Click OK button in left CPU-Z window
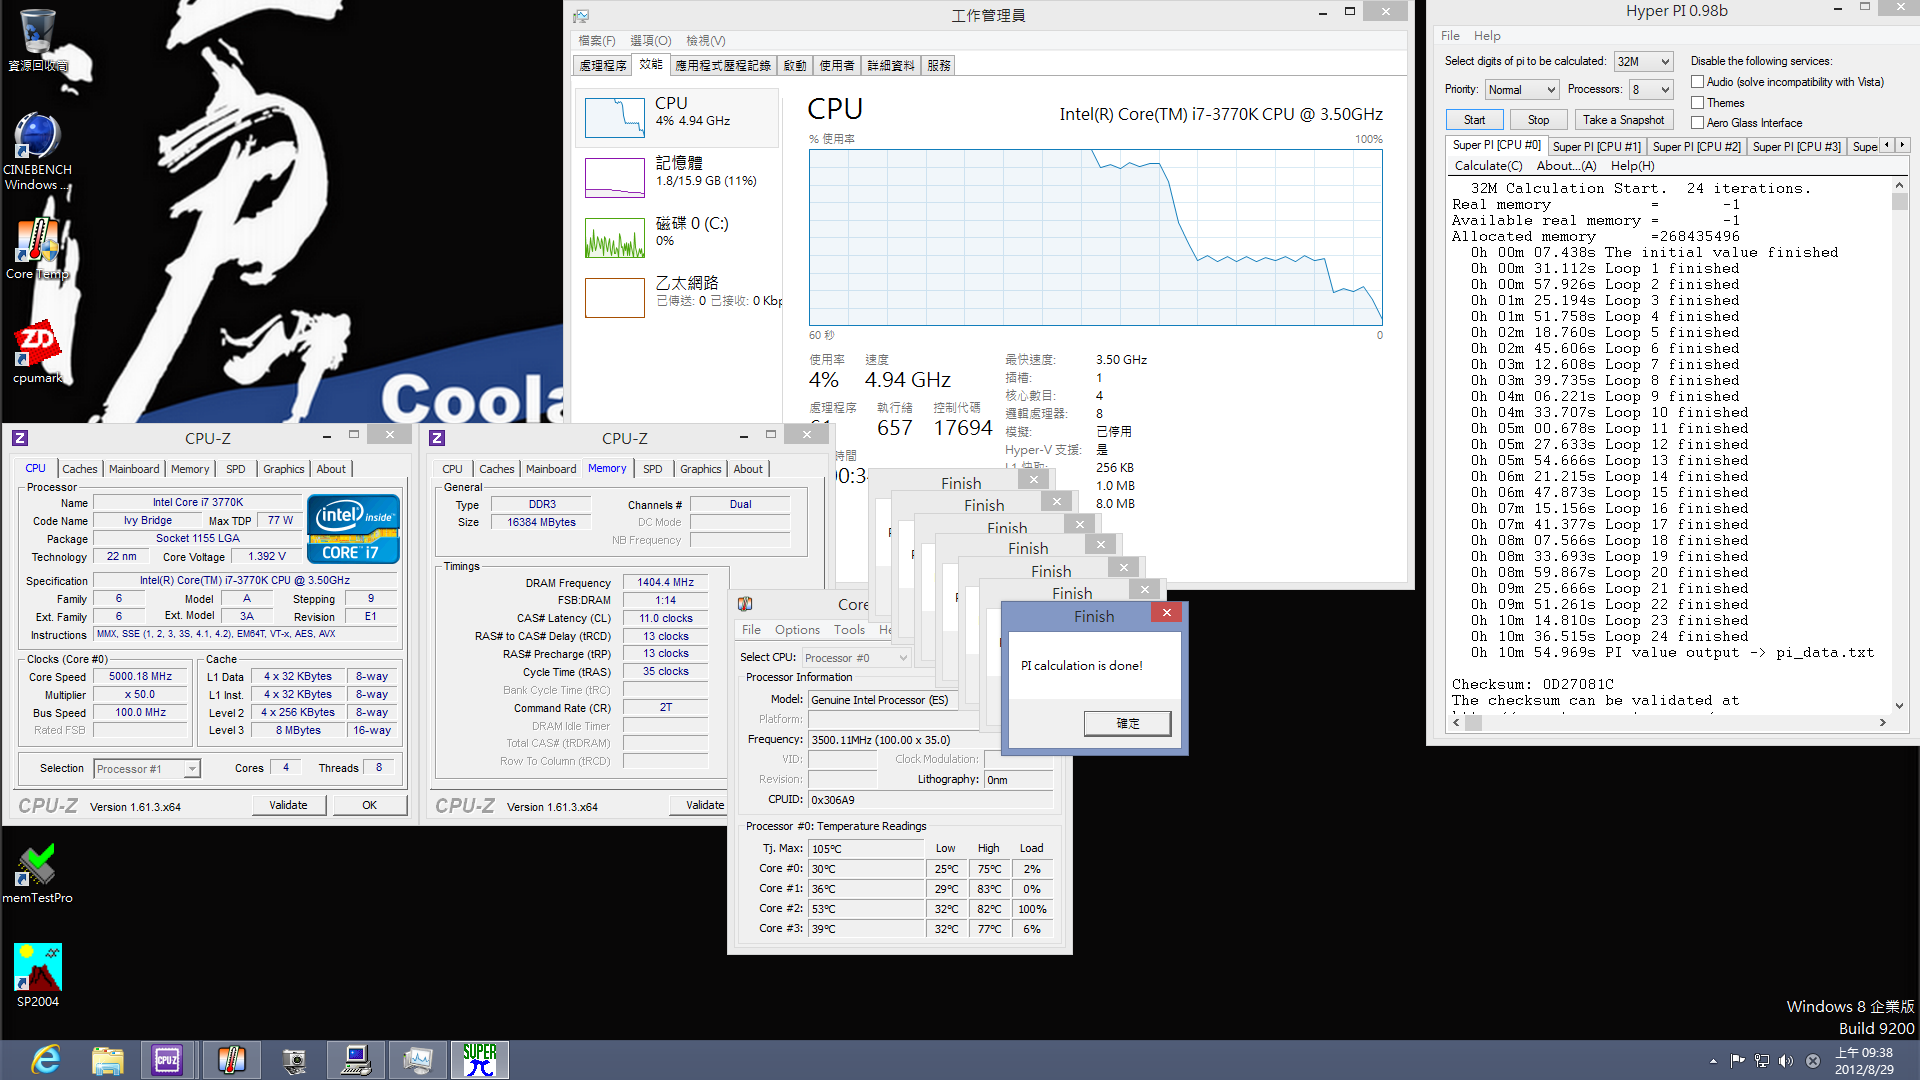The height and width of the screenshot is (1080, 1920). [x=369, y=805]
